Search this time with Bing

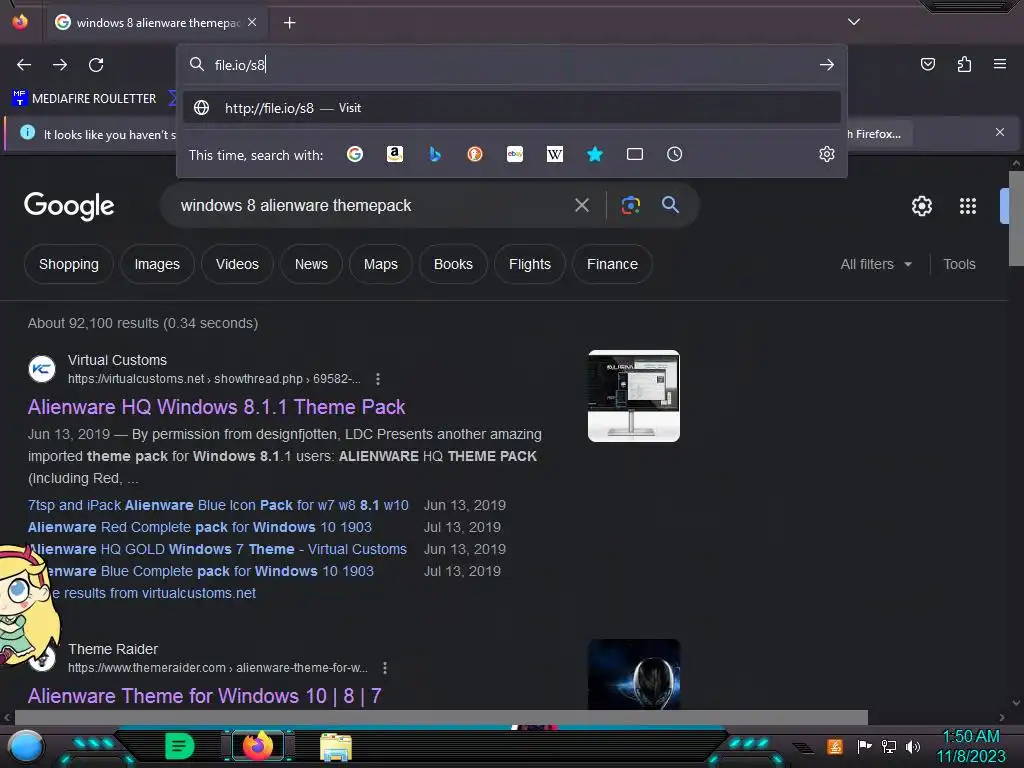(434, 154)
